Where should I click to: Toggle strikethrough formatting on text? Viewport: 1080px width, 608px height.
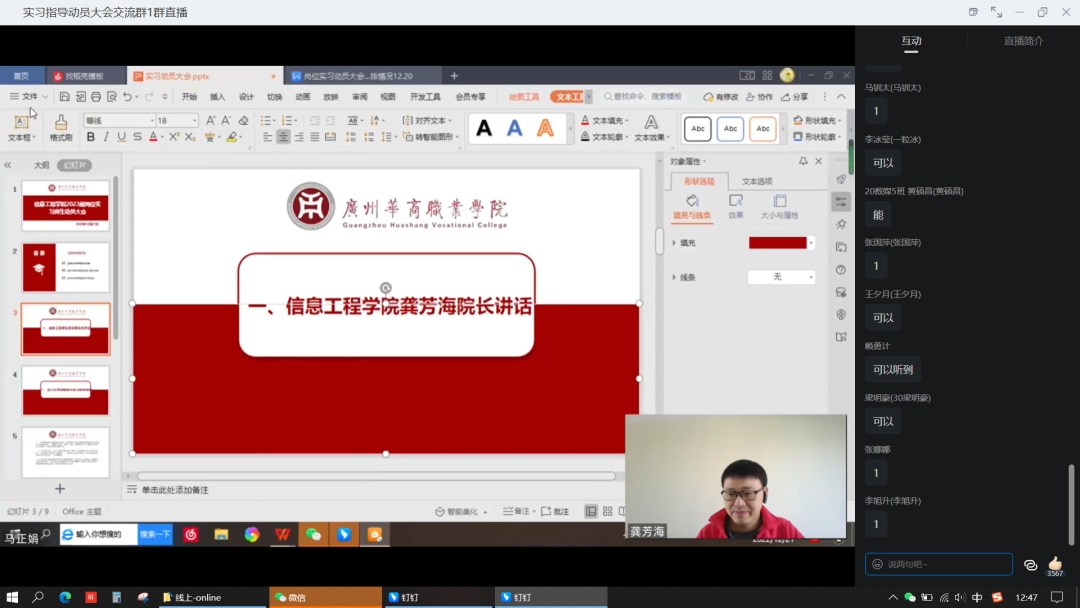point(137,137)
